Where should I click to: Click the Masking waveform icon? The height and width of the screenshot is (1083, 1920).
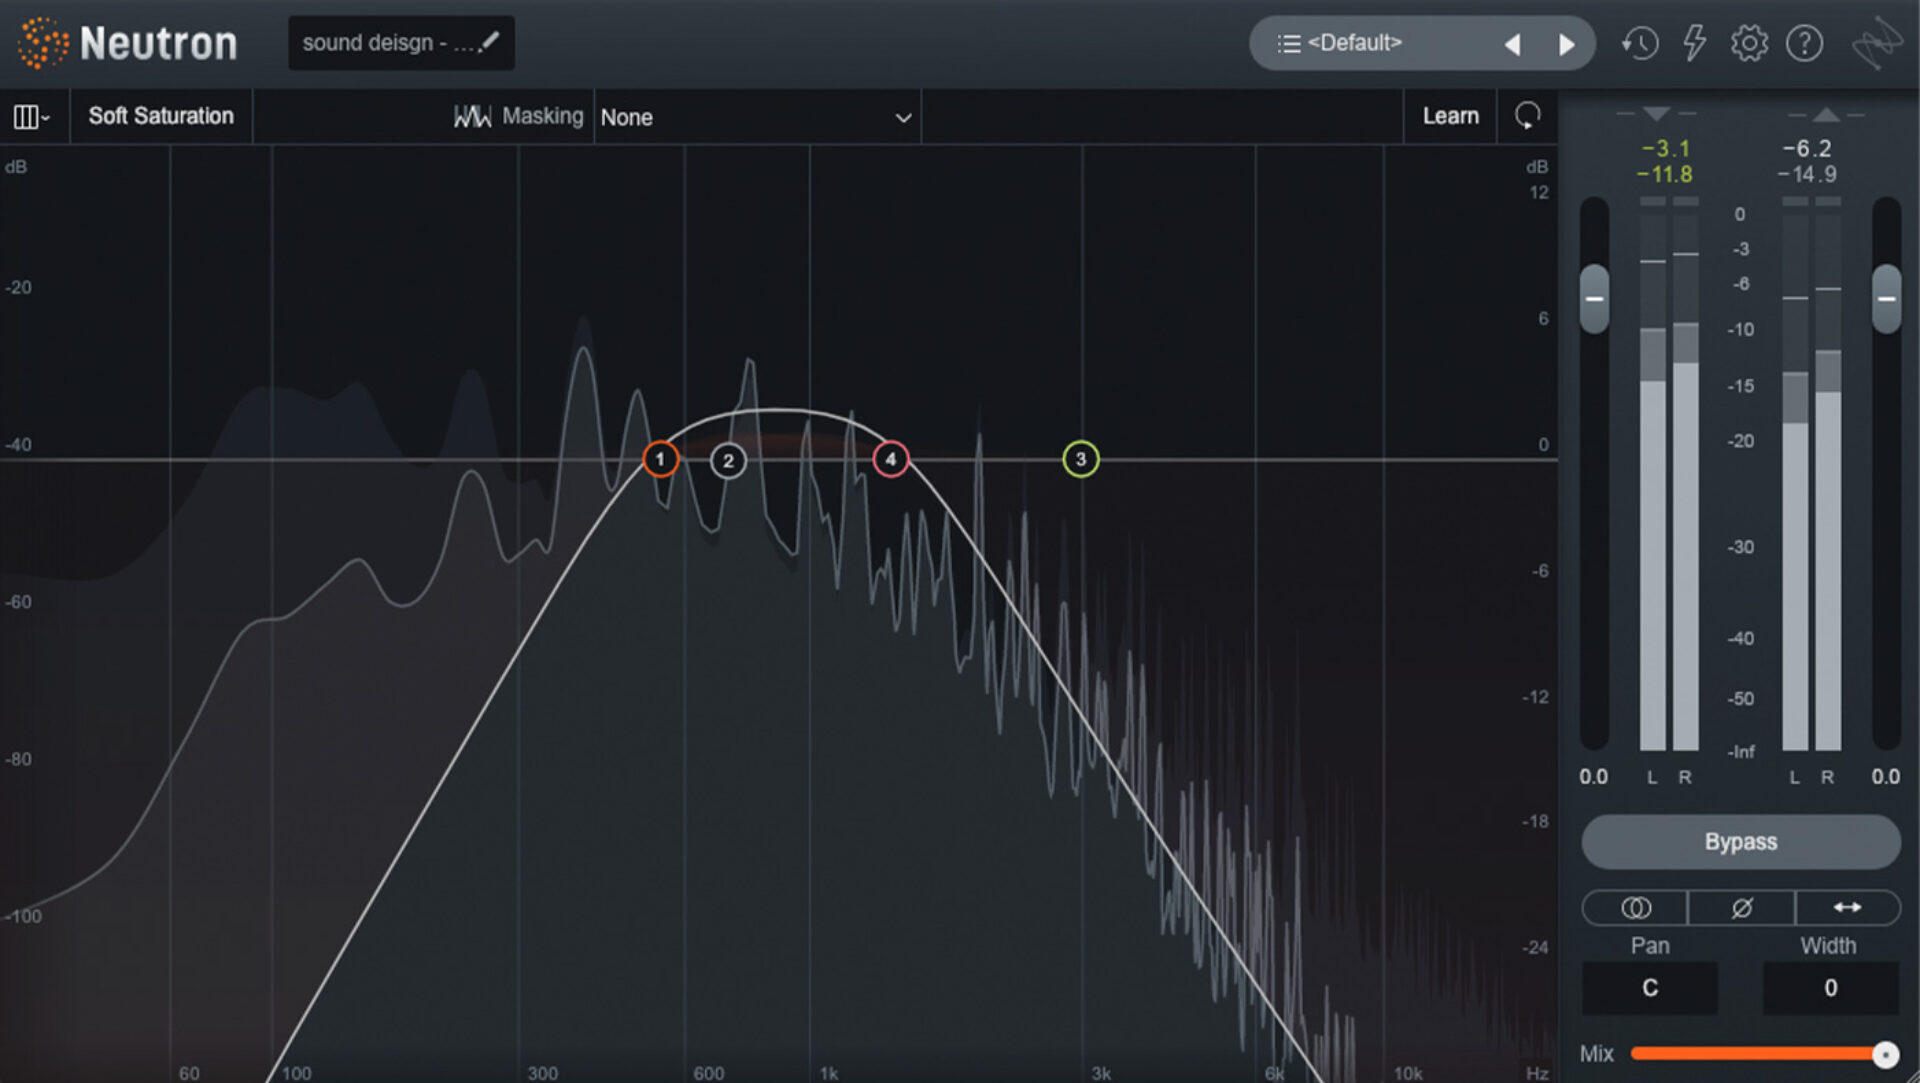point(471,116)
